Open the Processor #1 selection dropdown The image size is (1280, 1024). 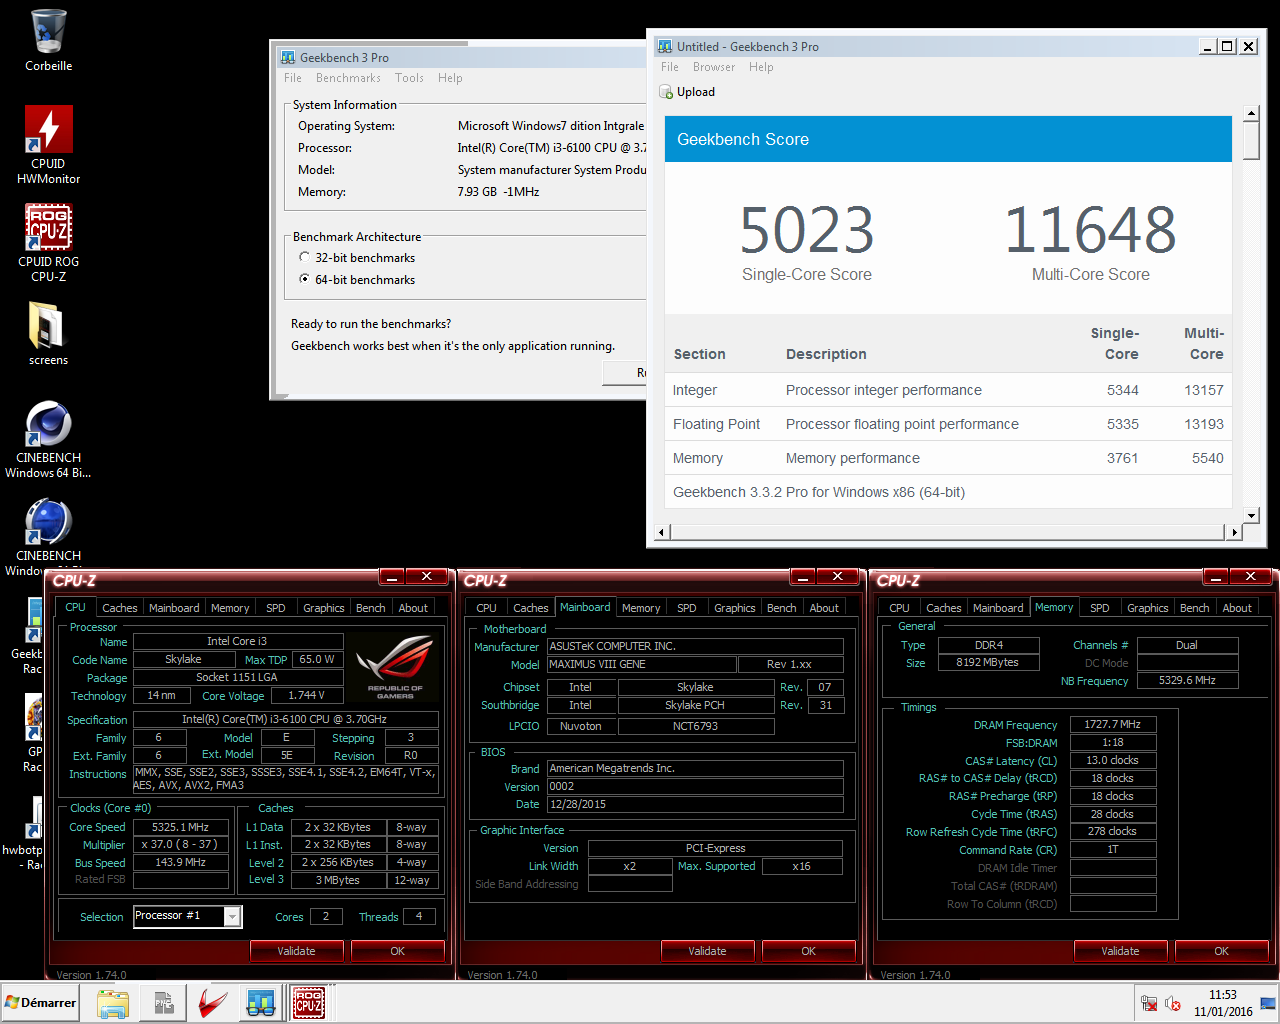coord(232,916)
